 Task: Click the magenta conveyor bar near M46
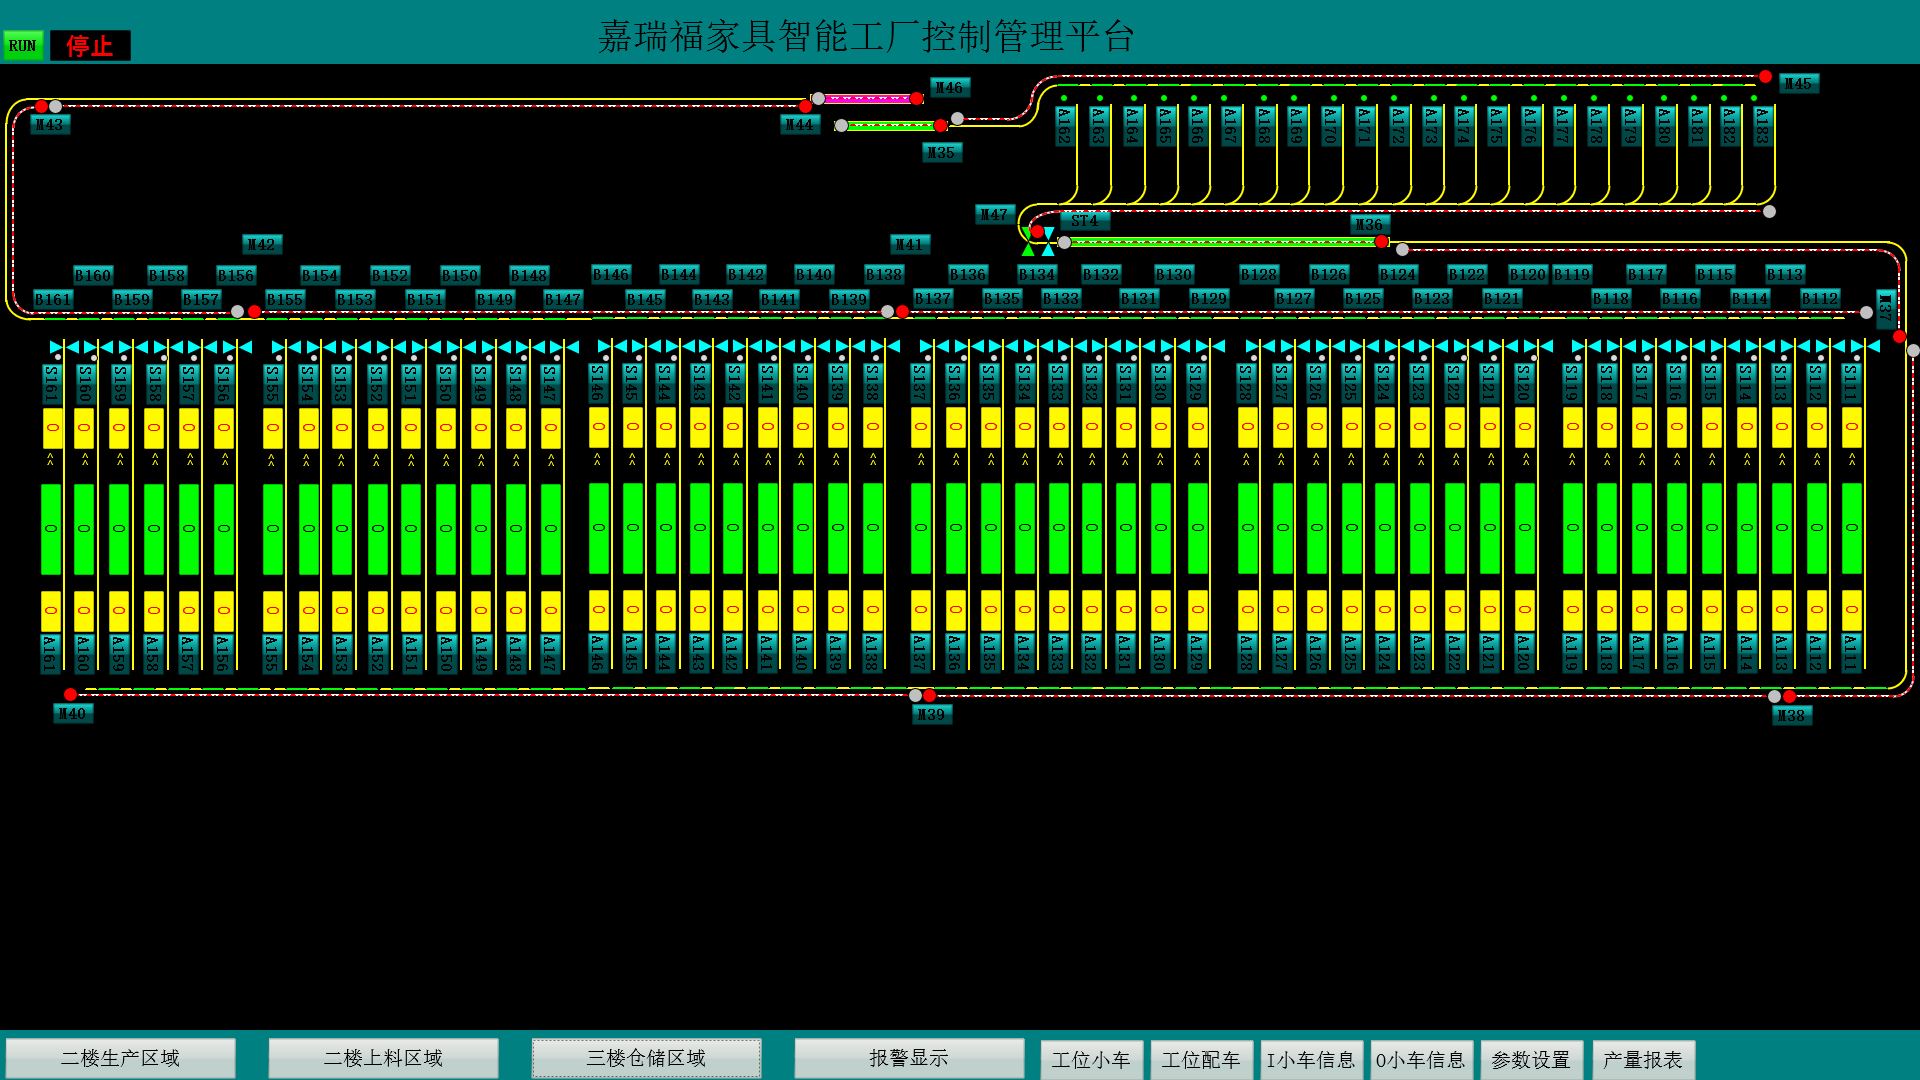pyautogui.click(x=868, y=99)
